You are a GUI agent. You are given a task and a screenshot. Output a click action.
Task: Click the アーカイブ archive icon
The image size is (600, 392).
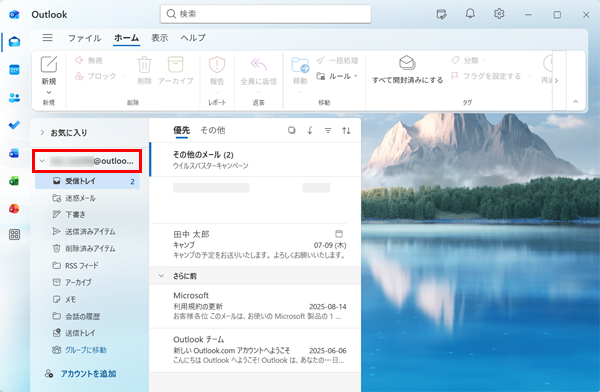click(x=176, y=64)
